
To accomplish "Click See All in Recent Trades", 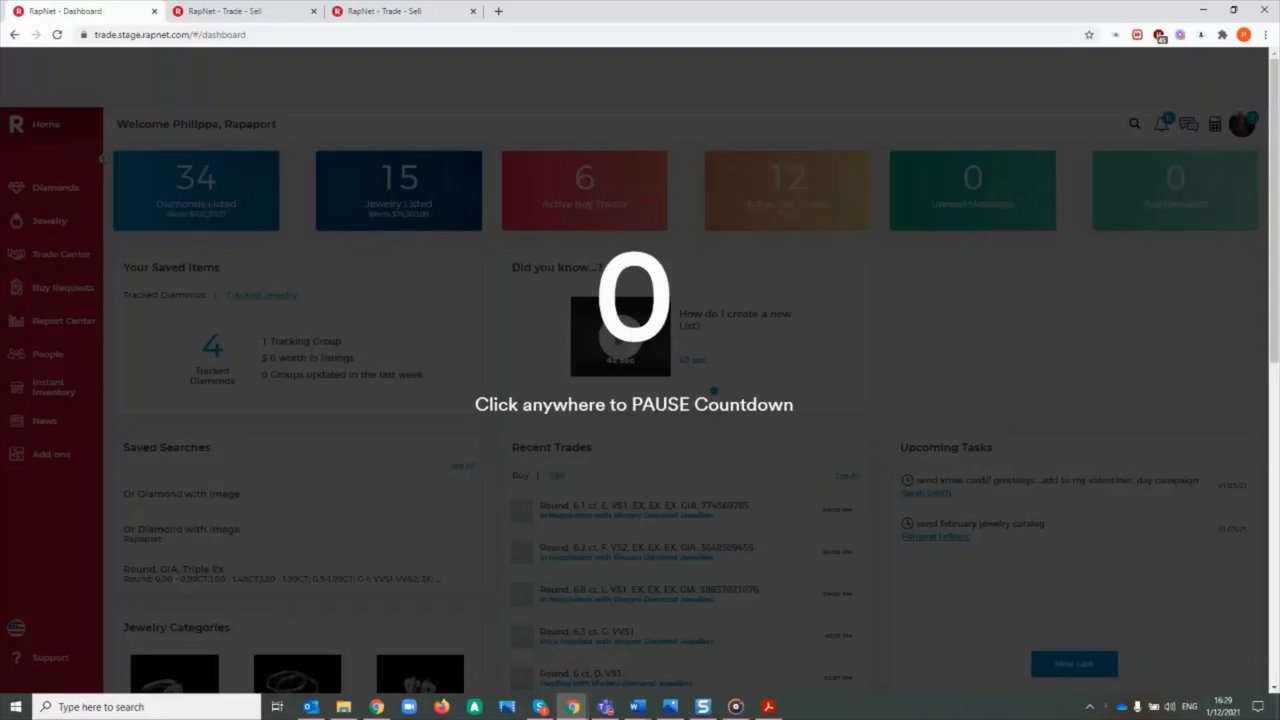I will tap(847, 476).
